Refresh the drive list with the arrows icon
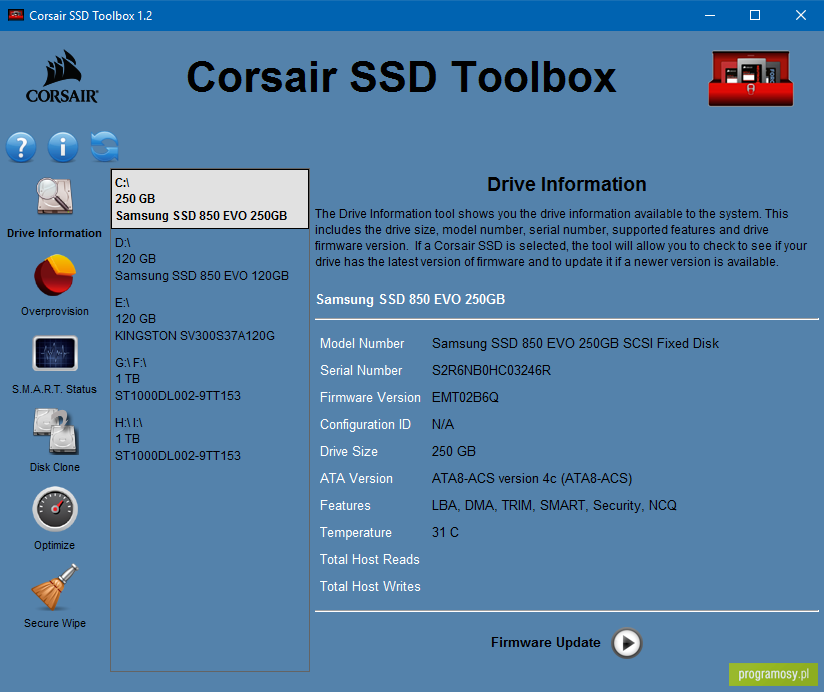Screen dimensions: 824x692 pyautogui.click(x=105, y=147)
